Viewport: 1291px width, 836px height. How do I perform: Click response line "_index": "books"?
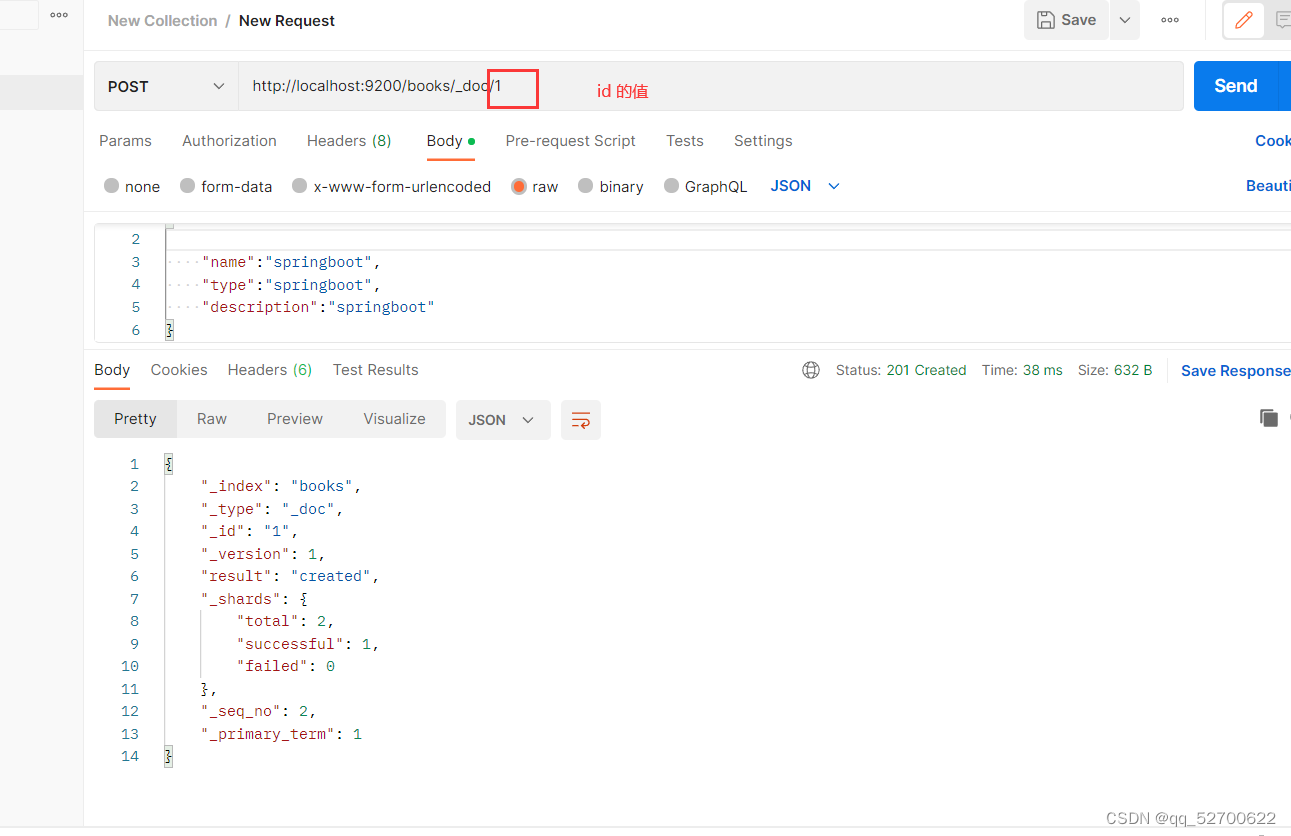coord(281,486)
